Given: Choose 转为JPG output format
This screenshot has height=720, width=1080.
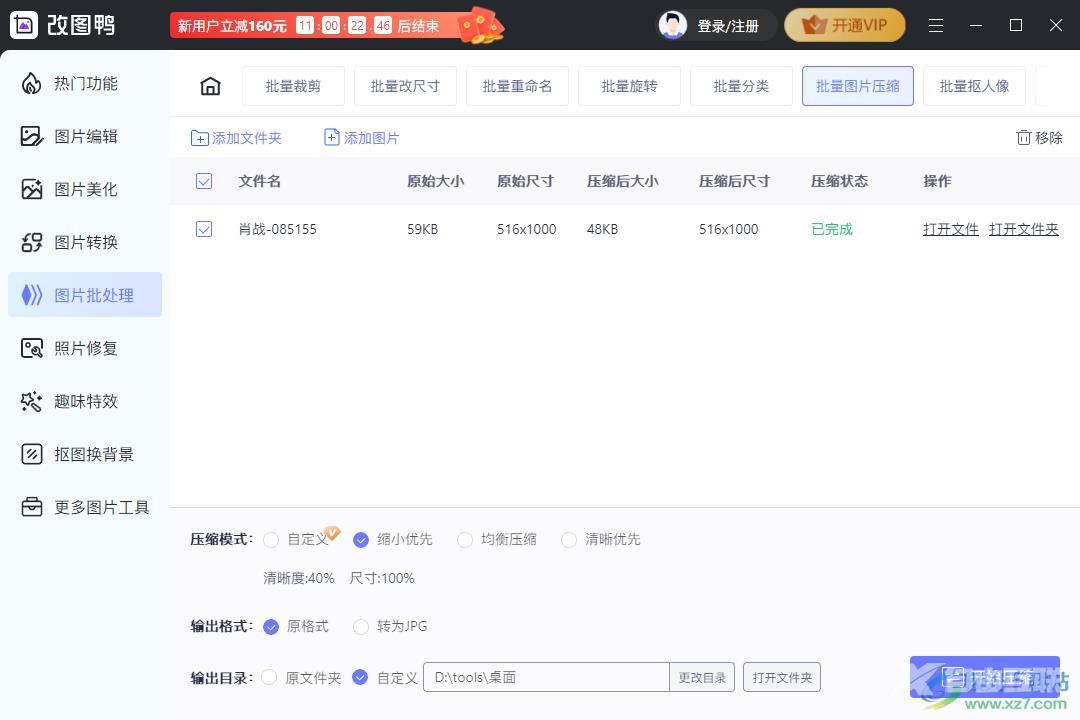Looking at the screenshot, I should click(361, 626).
